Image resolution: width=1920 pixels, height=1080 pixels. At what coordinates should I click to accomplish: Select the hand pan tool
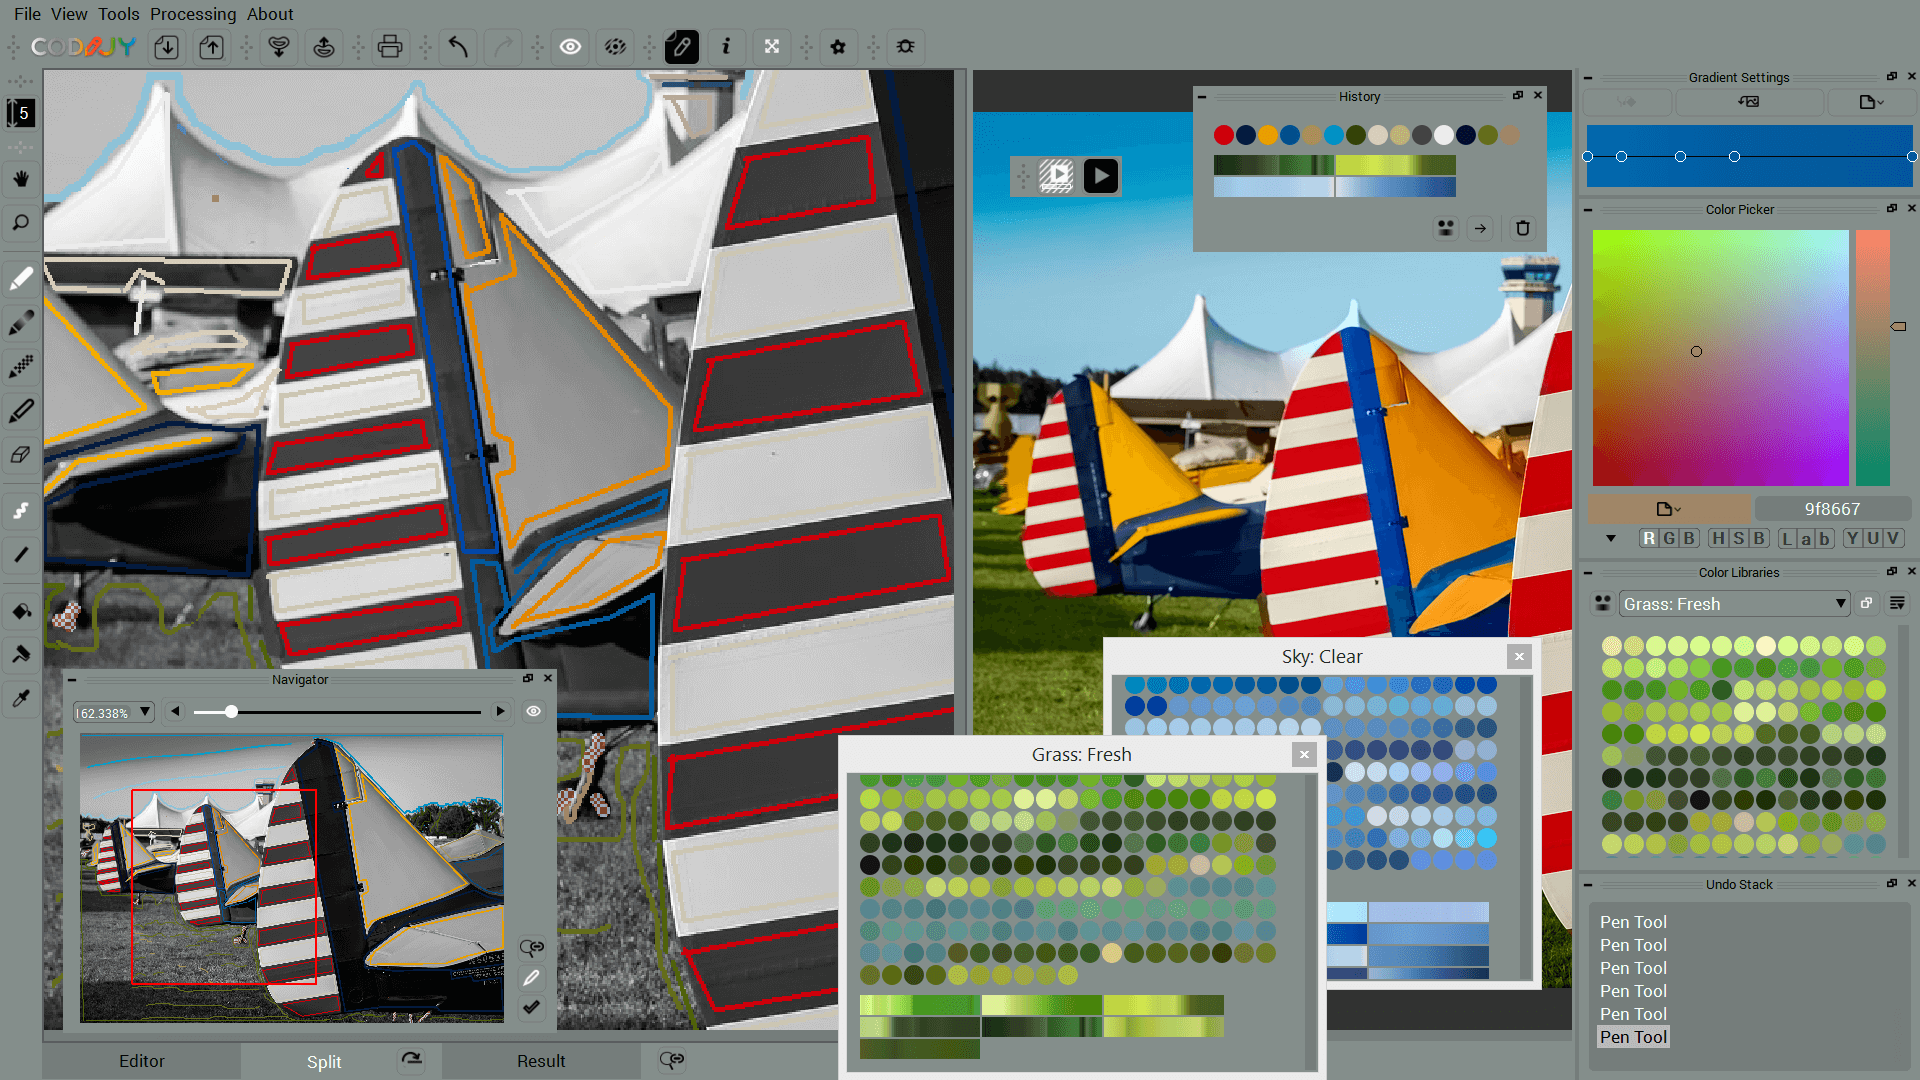pyautogui.click(x=21, y=179)
